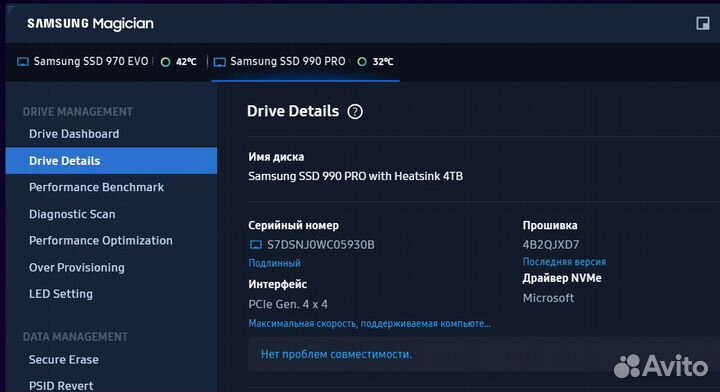Click the Драйвер NVMe label
The height and width of the screenshot is (392, 720).
point(562,278)
